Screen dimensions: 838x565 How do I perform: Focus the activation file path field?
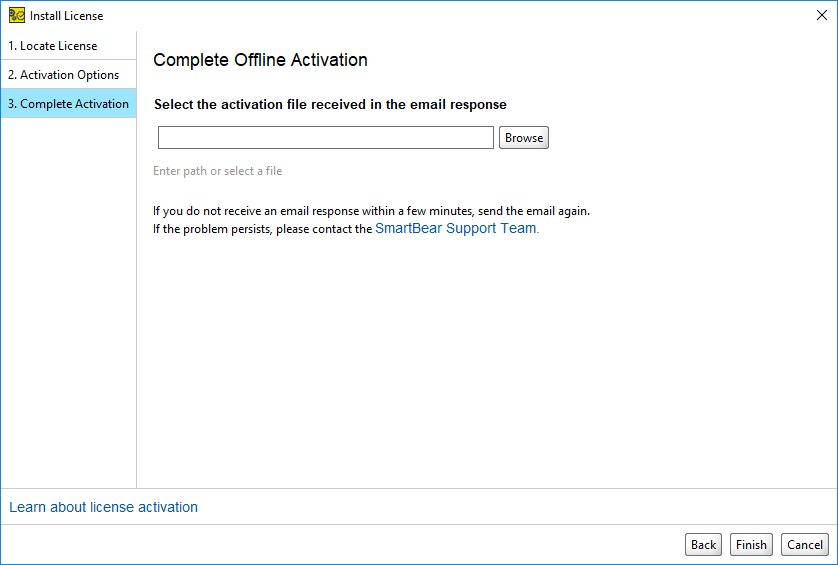click(325, 137)
